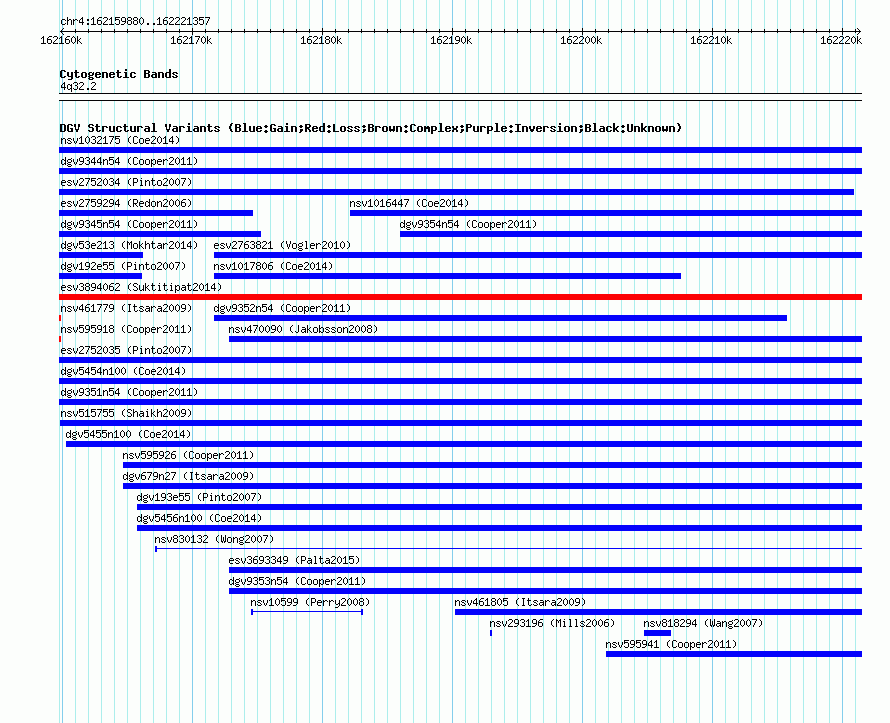Open dgv9352n54 (Cooper2011) label

(x=282, y=308)
